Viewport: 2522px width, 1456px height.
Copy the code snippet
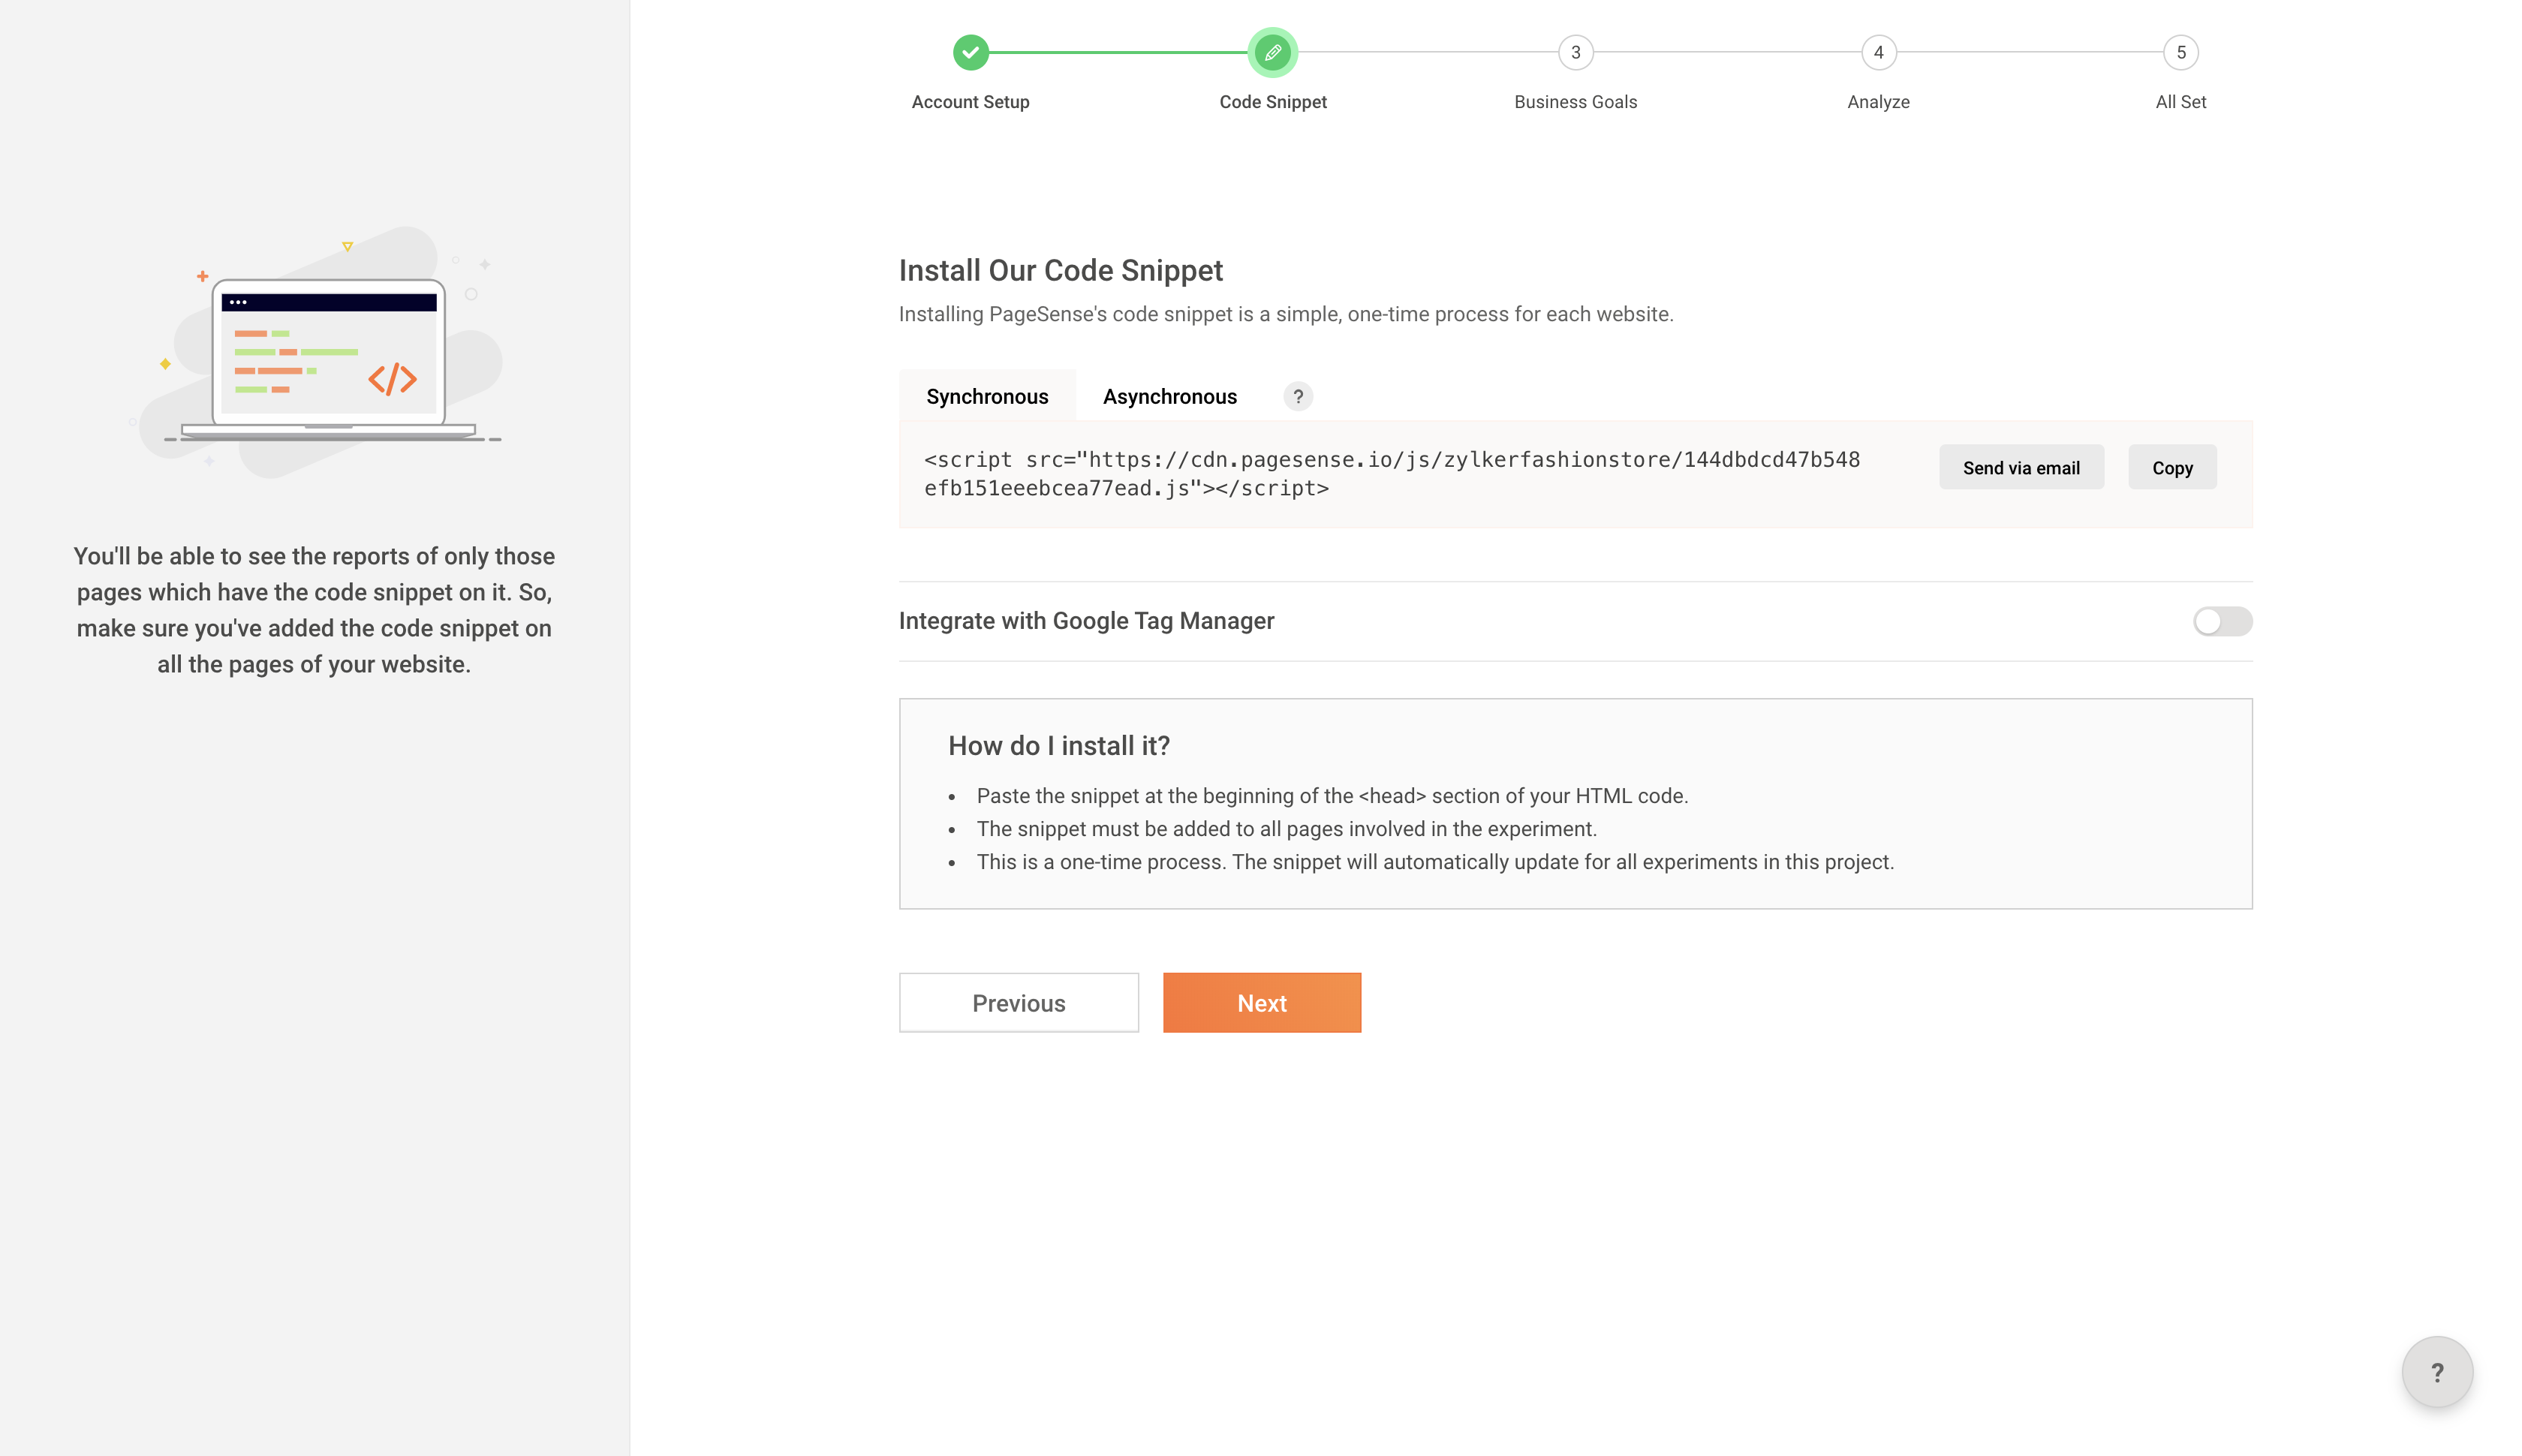pos(2171,467)
